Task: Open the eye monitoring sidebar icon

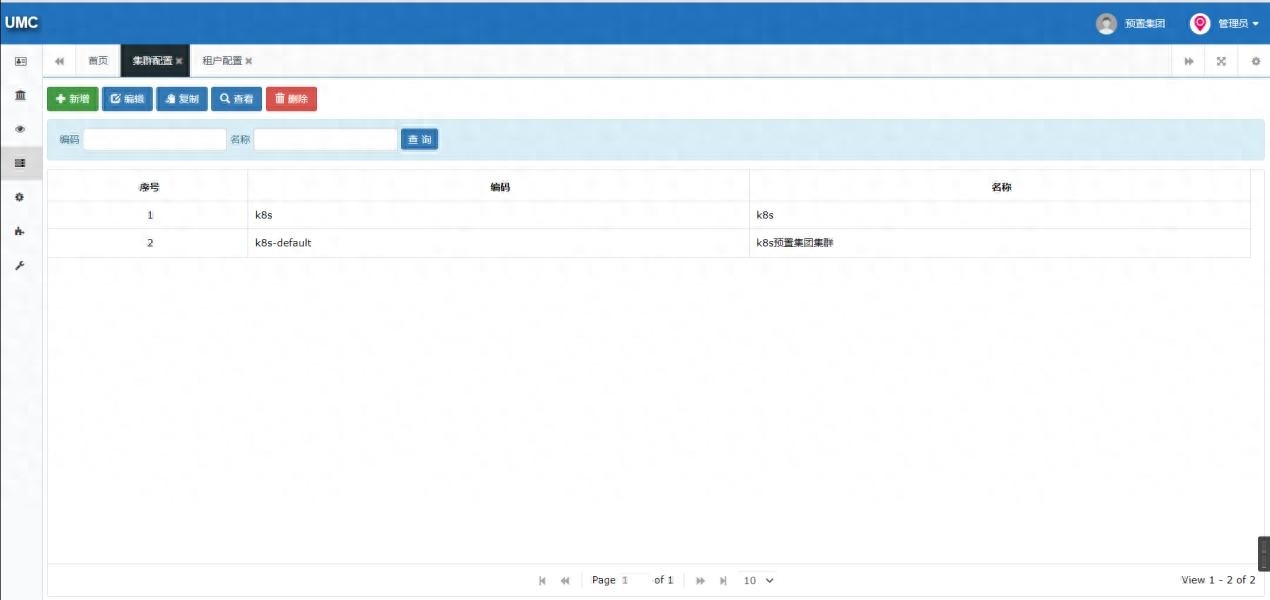Action: (20, 129)
